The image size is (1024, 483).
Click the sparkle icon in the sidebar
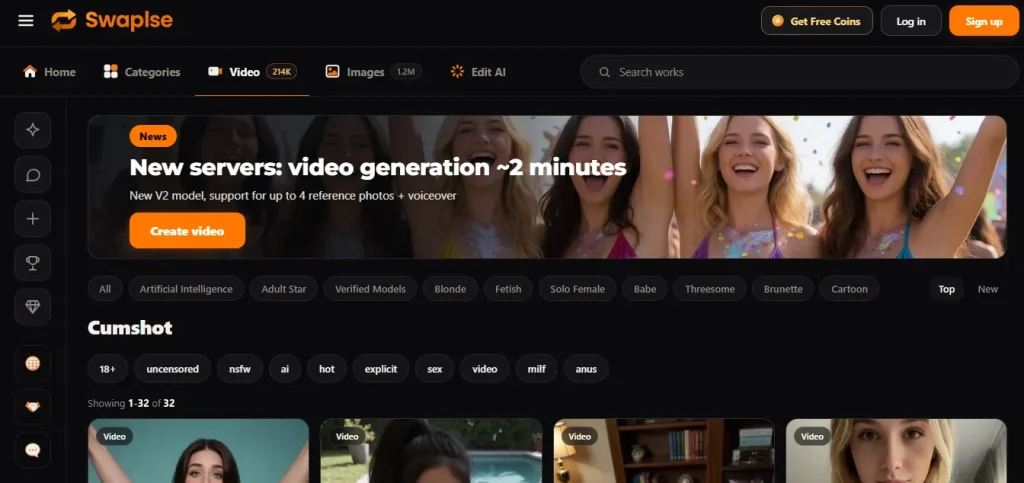click(33, 130)
